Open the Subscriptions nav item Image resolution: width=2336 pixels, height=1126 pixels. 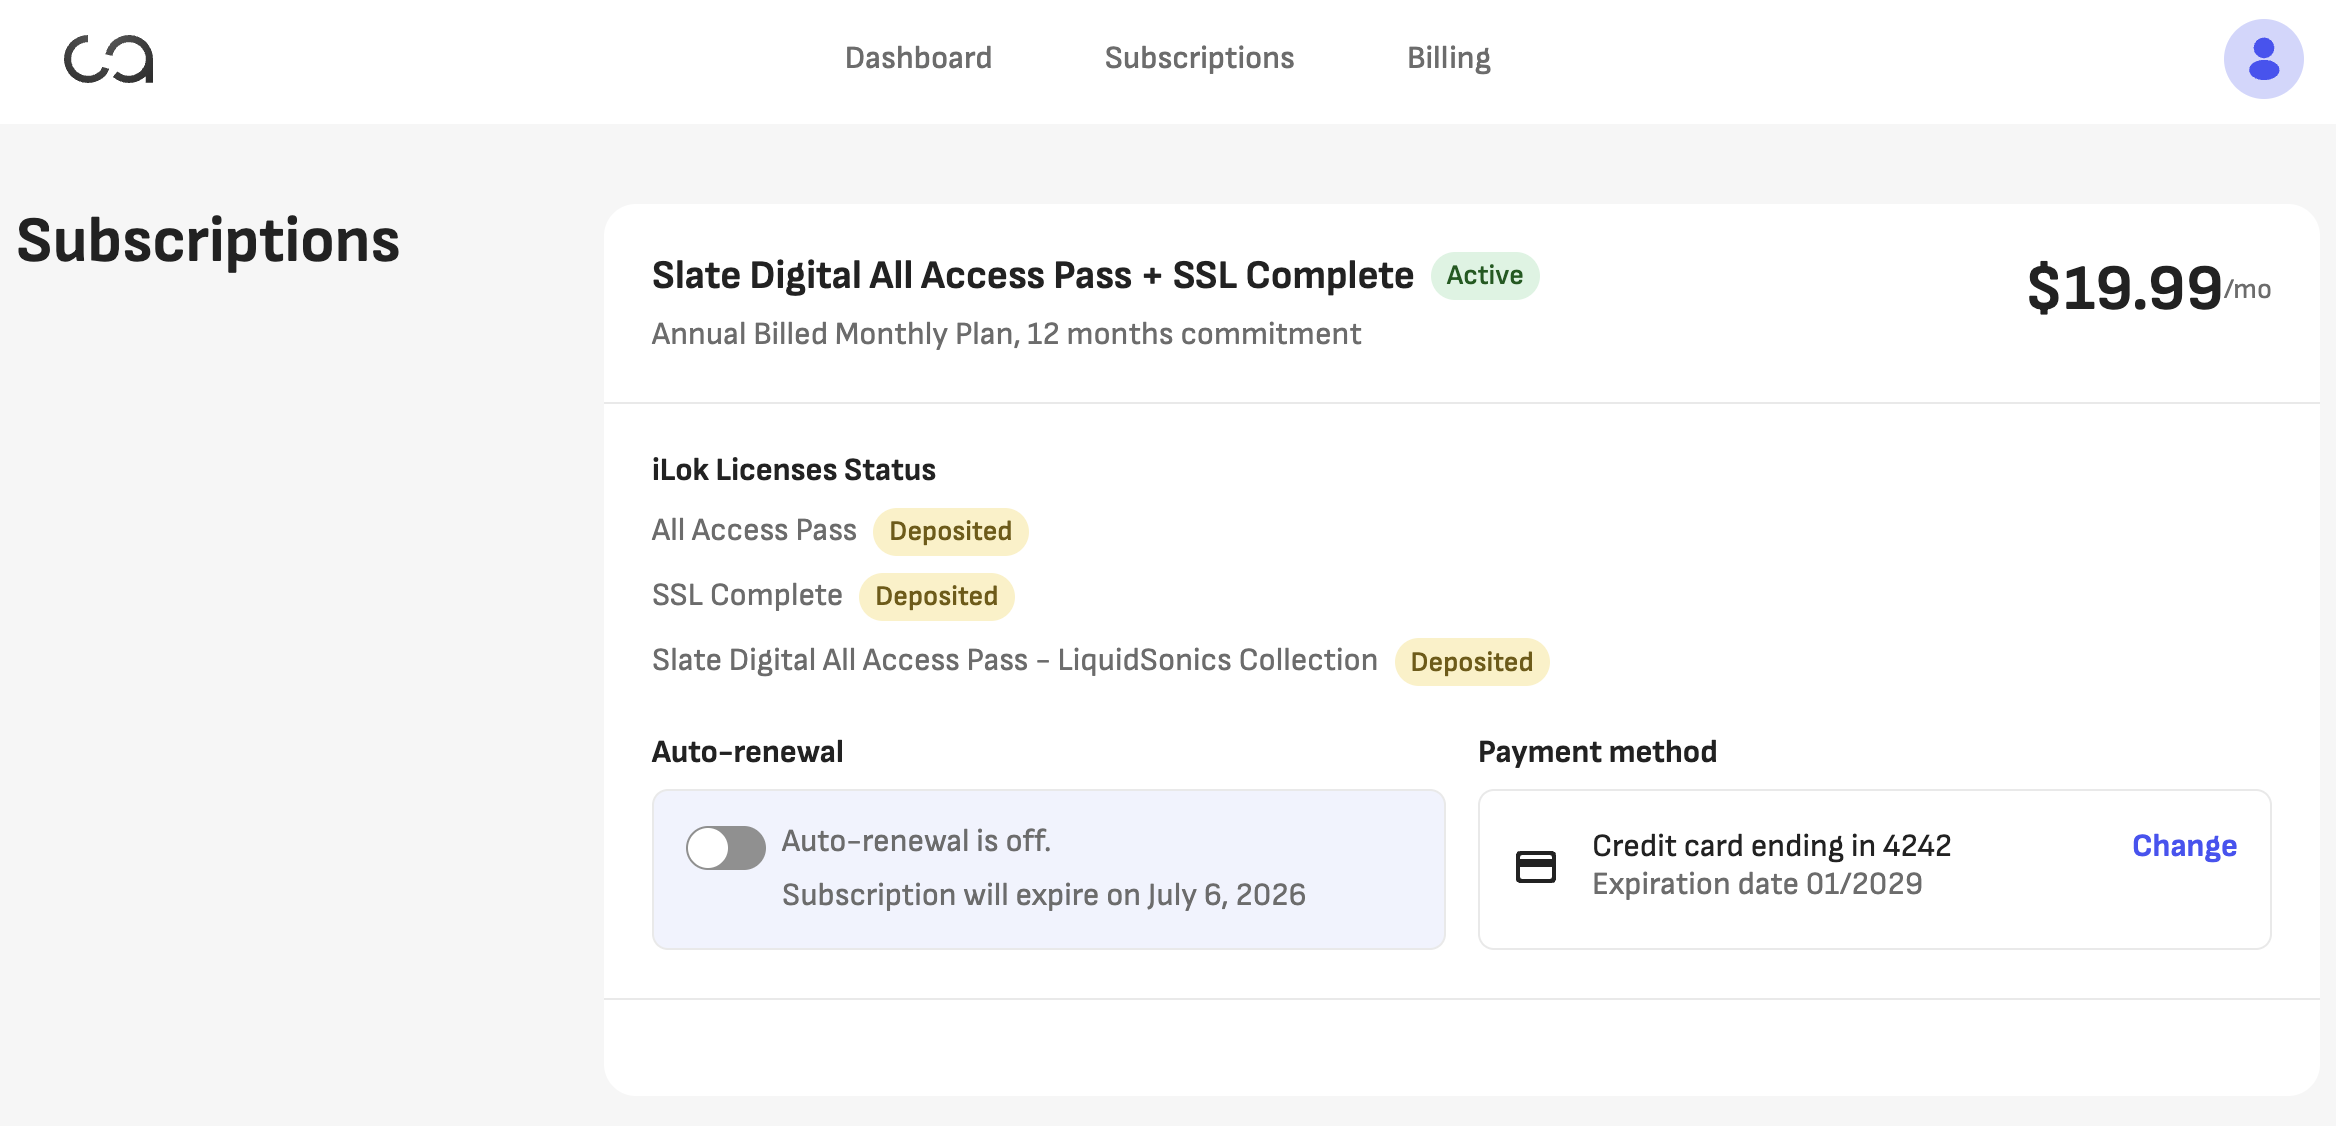[x=1199, y=58]
